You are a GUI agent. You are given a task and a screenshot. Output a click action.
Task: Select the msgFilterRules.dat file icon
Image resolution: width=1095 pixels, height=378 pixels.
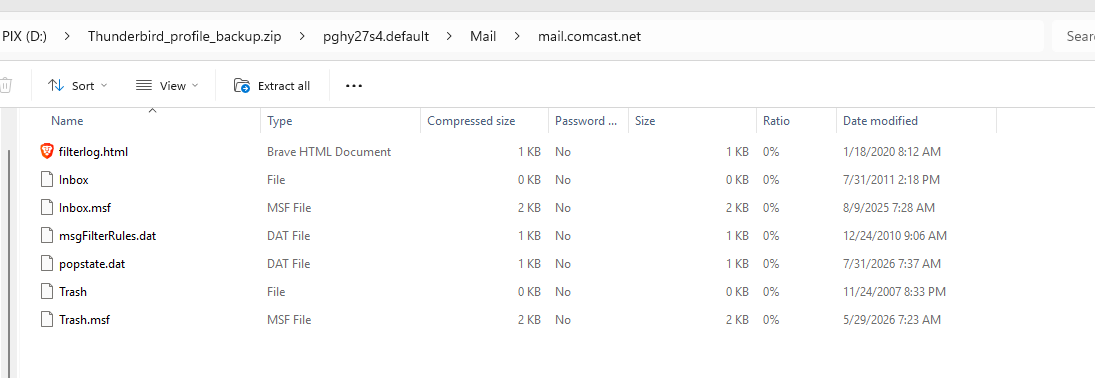47,235
